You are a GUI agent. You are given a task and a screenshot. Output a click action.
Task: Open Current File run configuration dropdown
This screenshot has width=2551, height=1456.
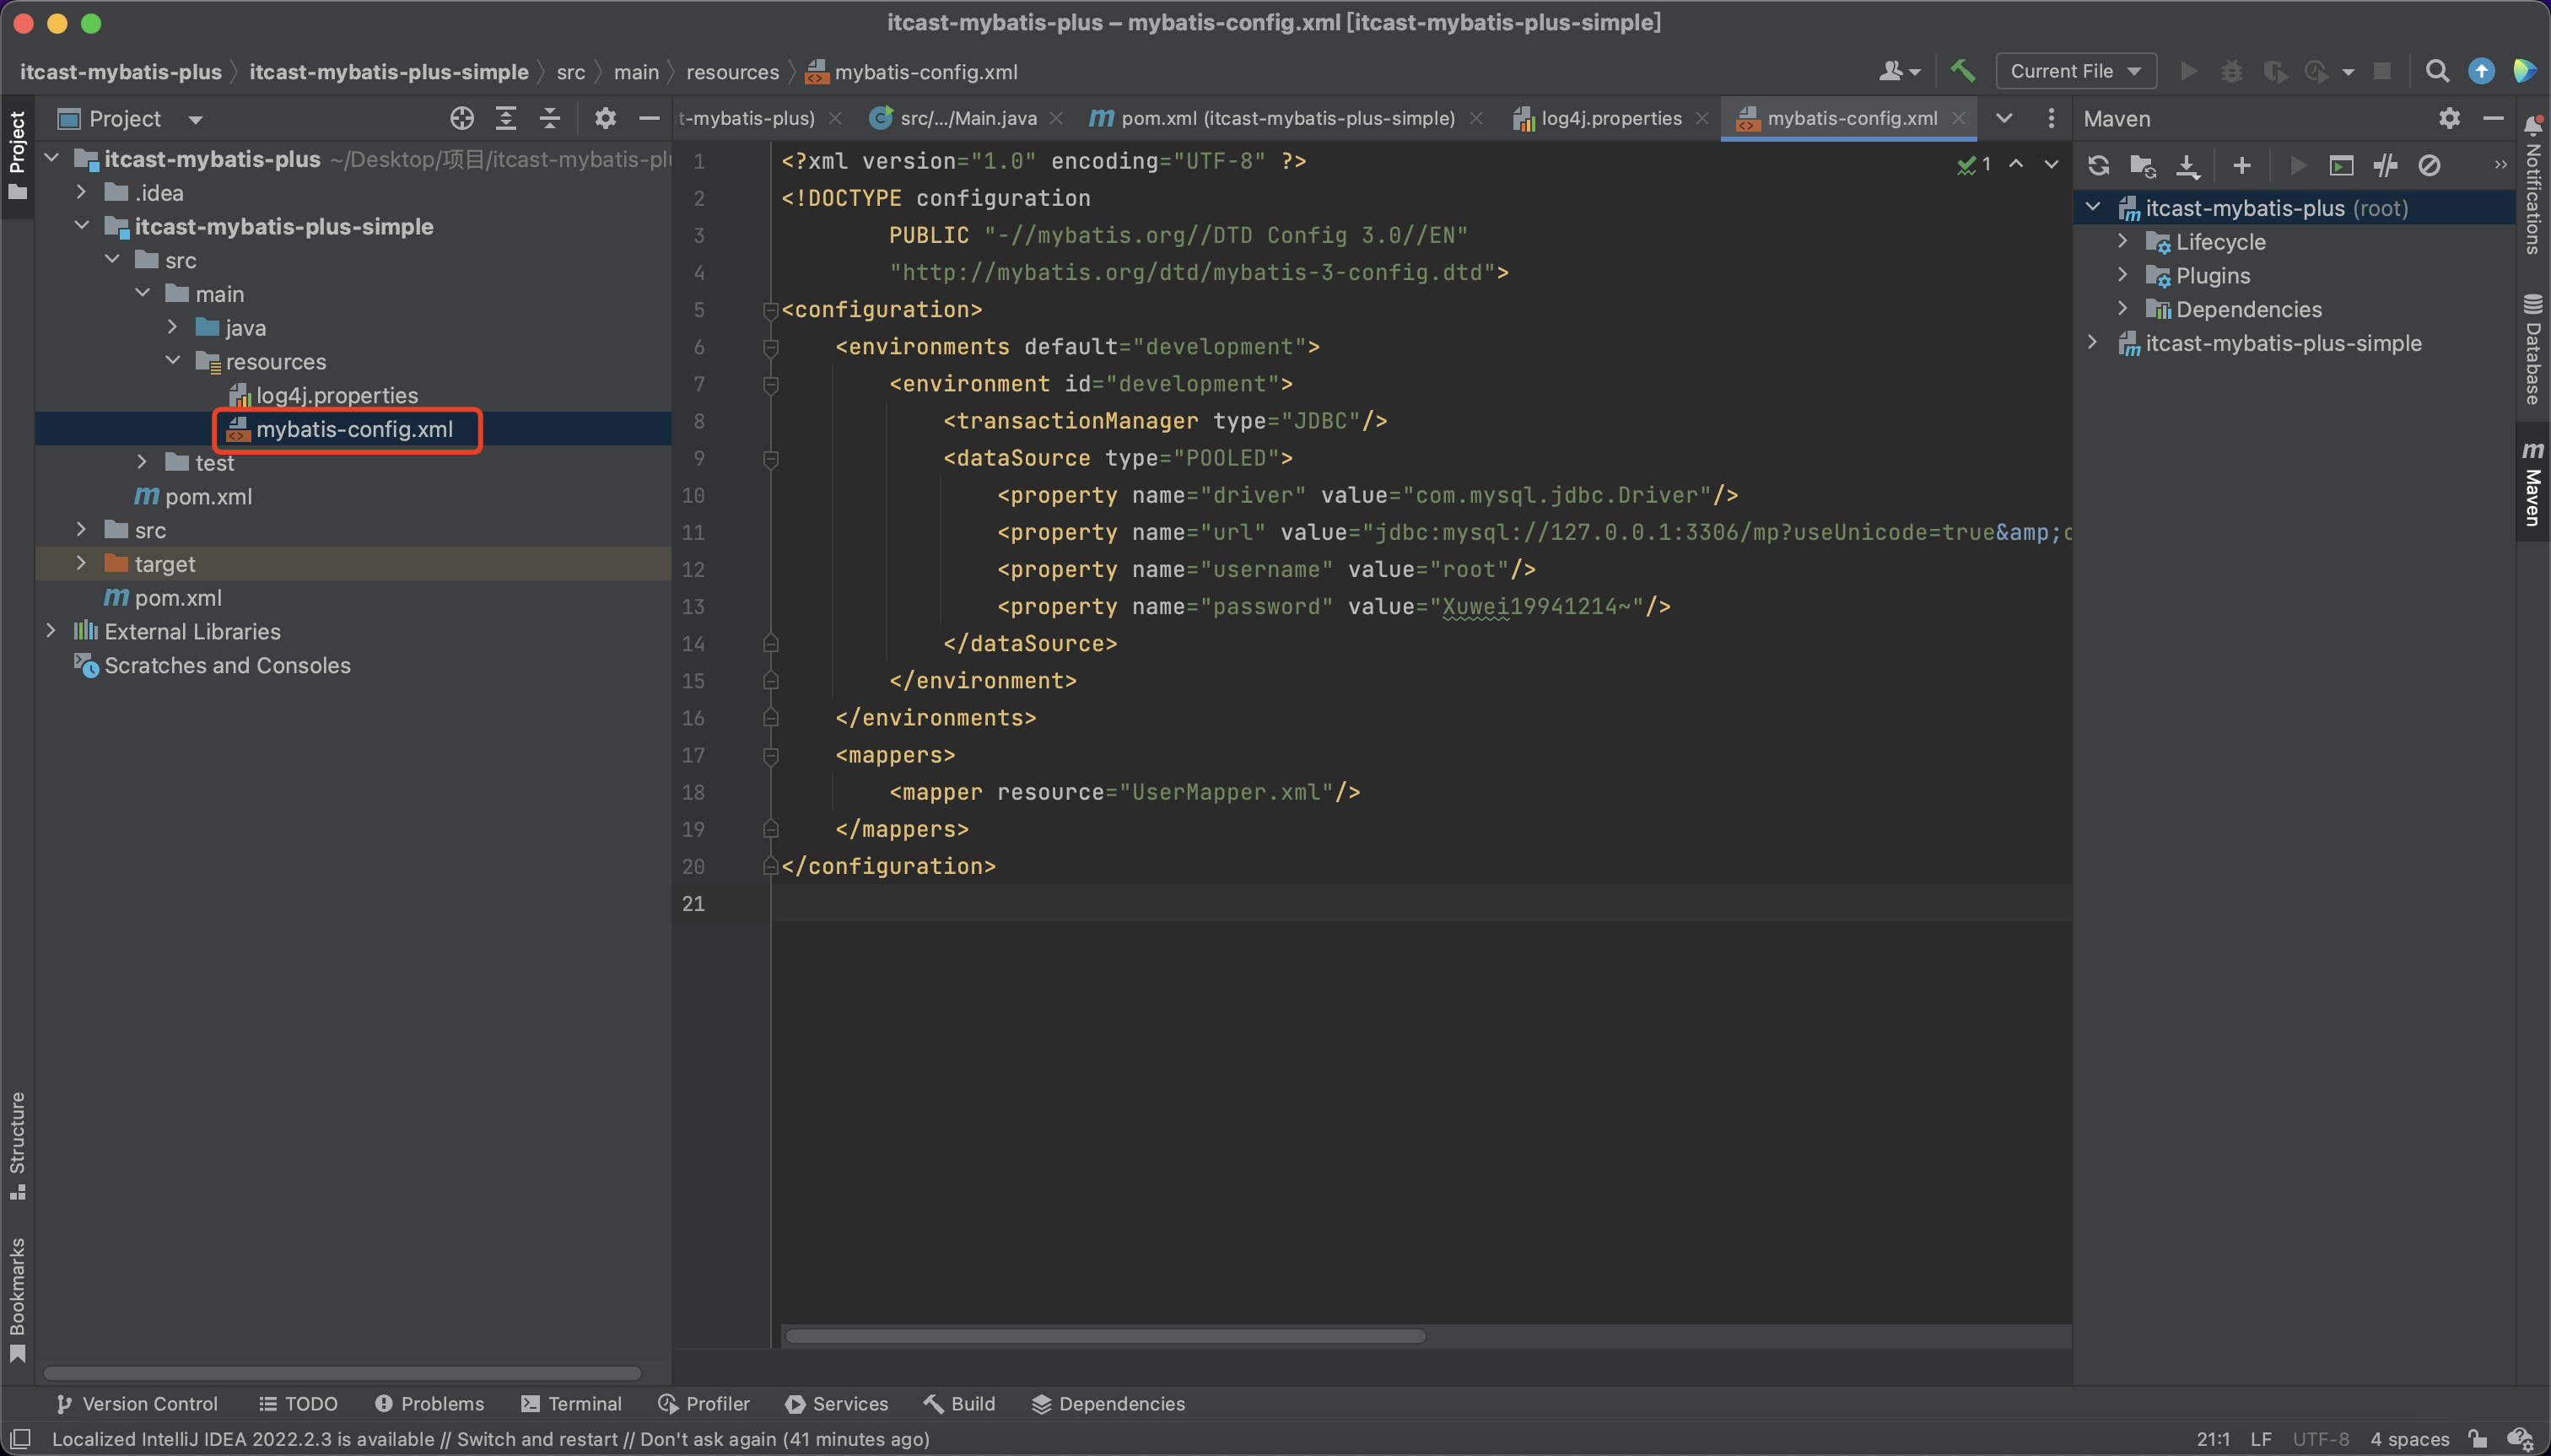coord(2075,71)
